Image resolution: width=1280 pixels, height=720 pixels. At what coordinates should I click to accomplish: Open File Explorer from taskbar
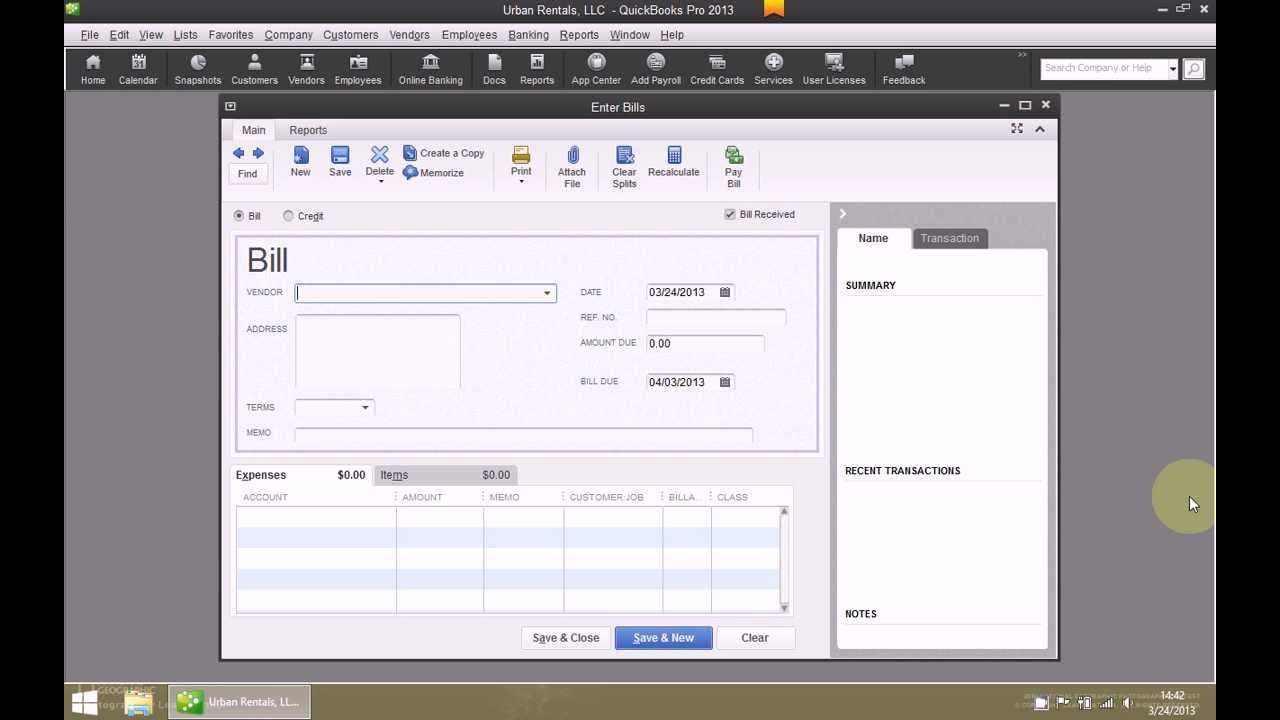pyautogui.click(x=139, y=702)
